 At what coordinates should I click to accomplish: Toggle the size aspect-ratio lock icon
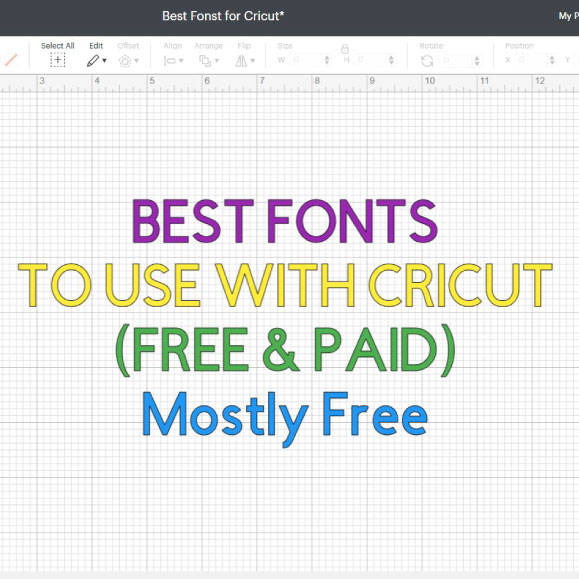click(345, 49)
